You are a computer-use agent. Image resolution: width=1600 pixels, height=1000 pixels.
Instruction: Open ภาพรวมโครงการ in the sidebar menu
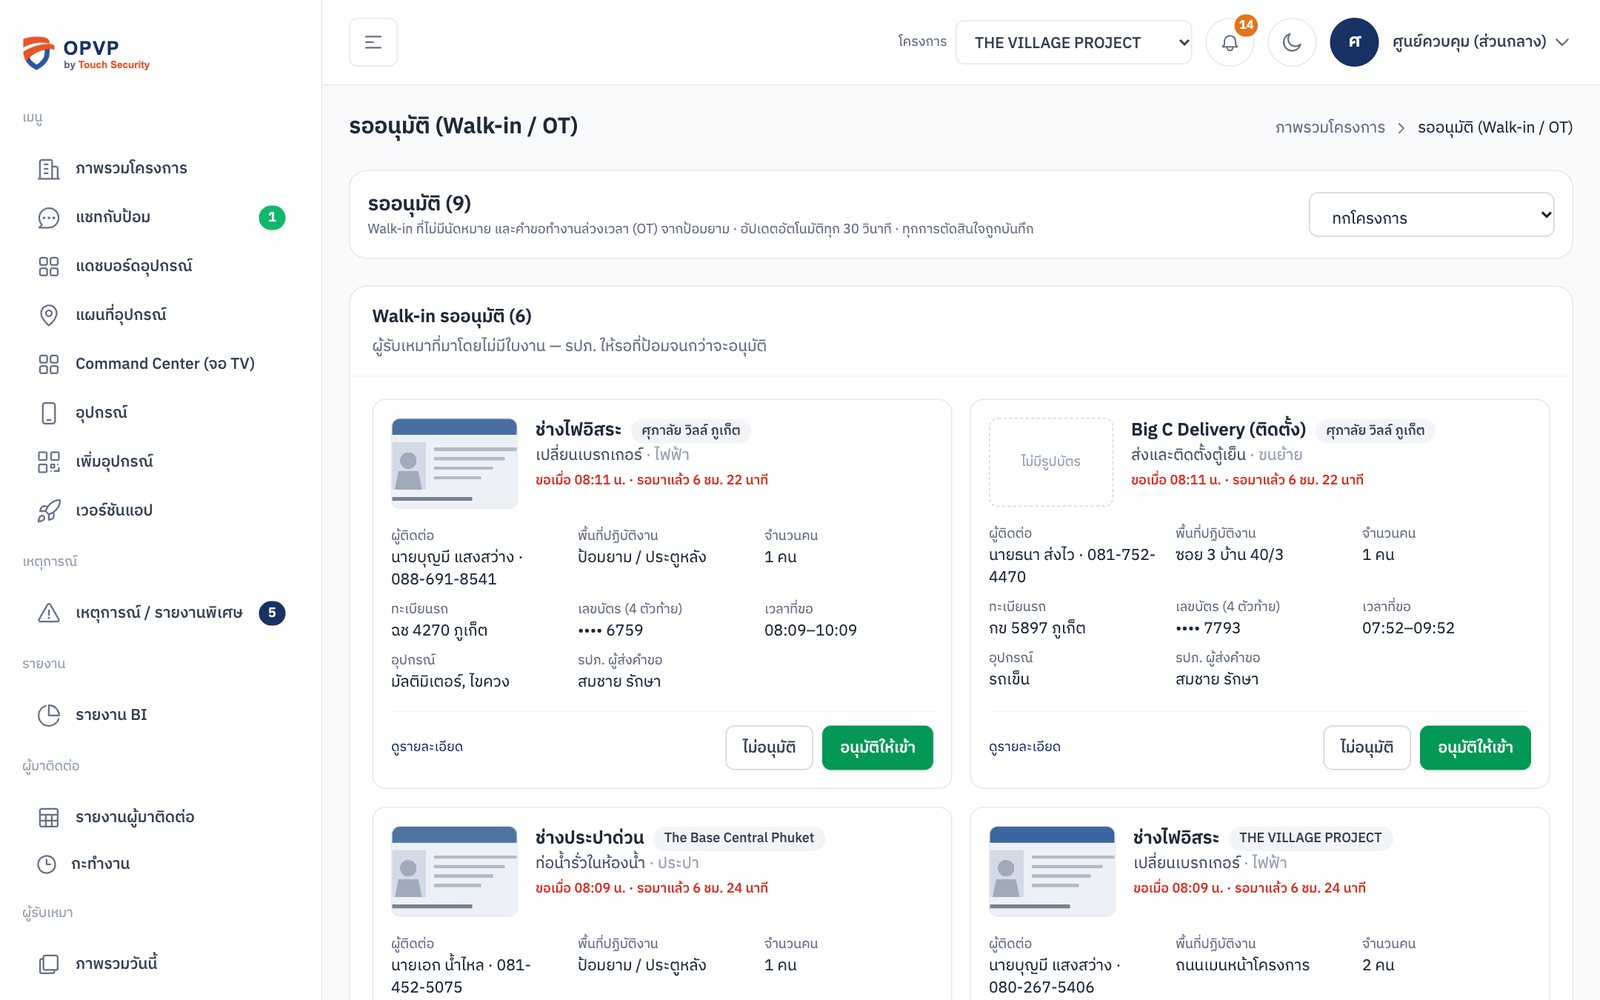160,168
